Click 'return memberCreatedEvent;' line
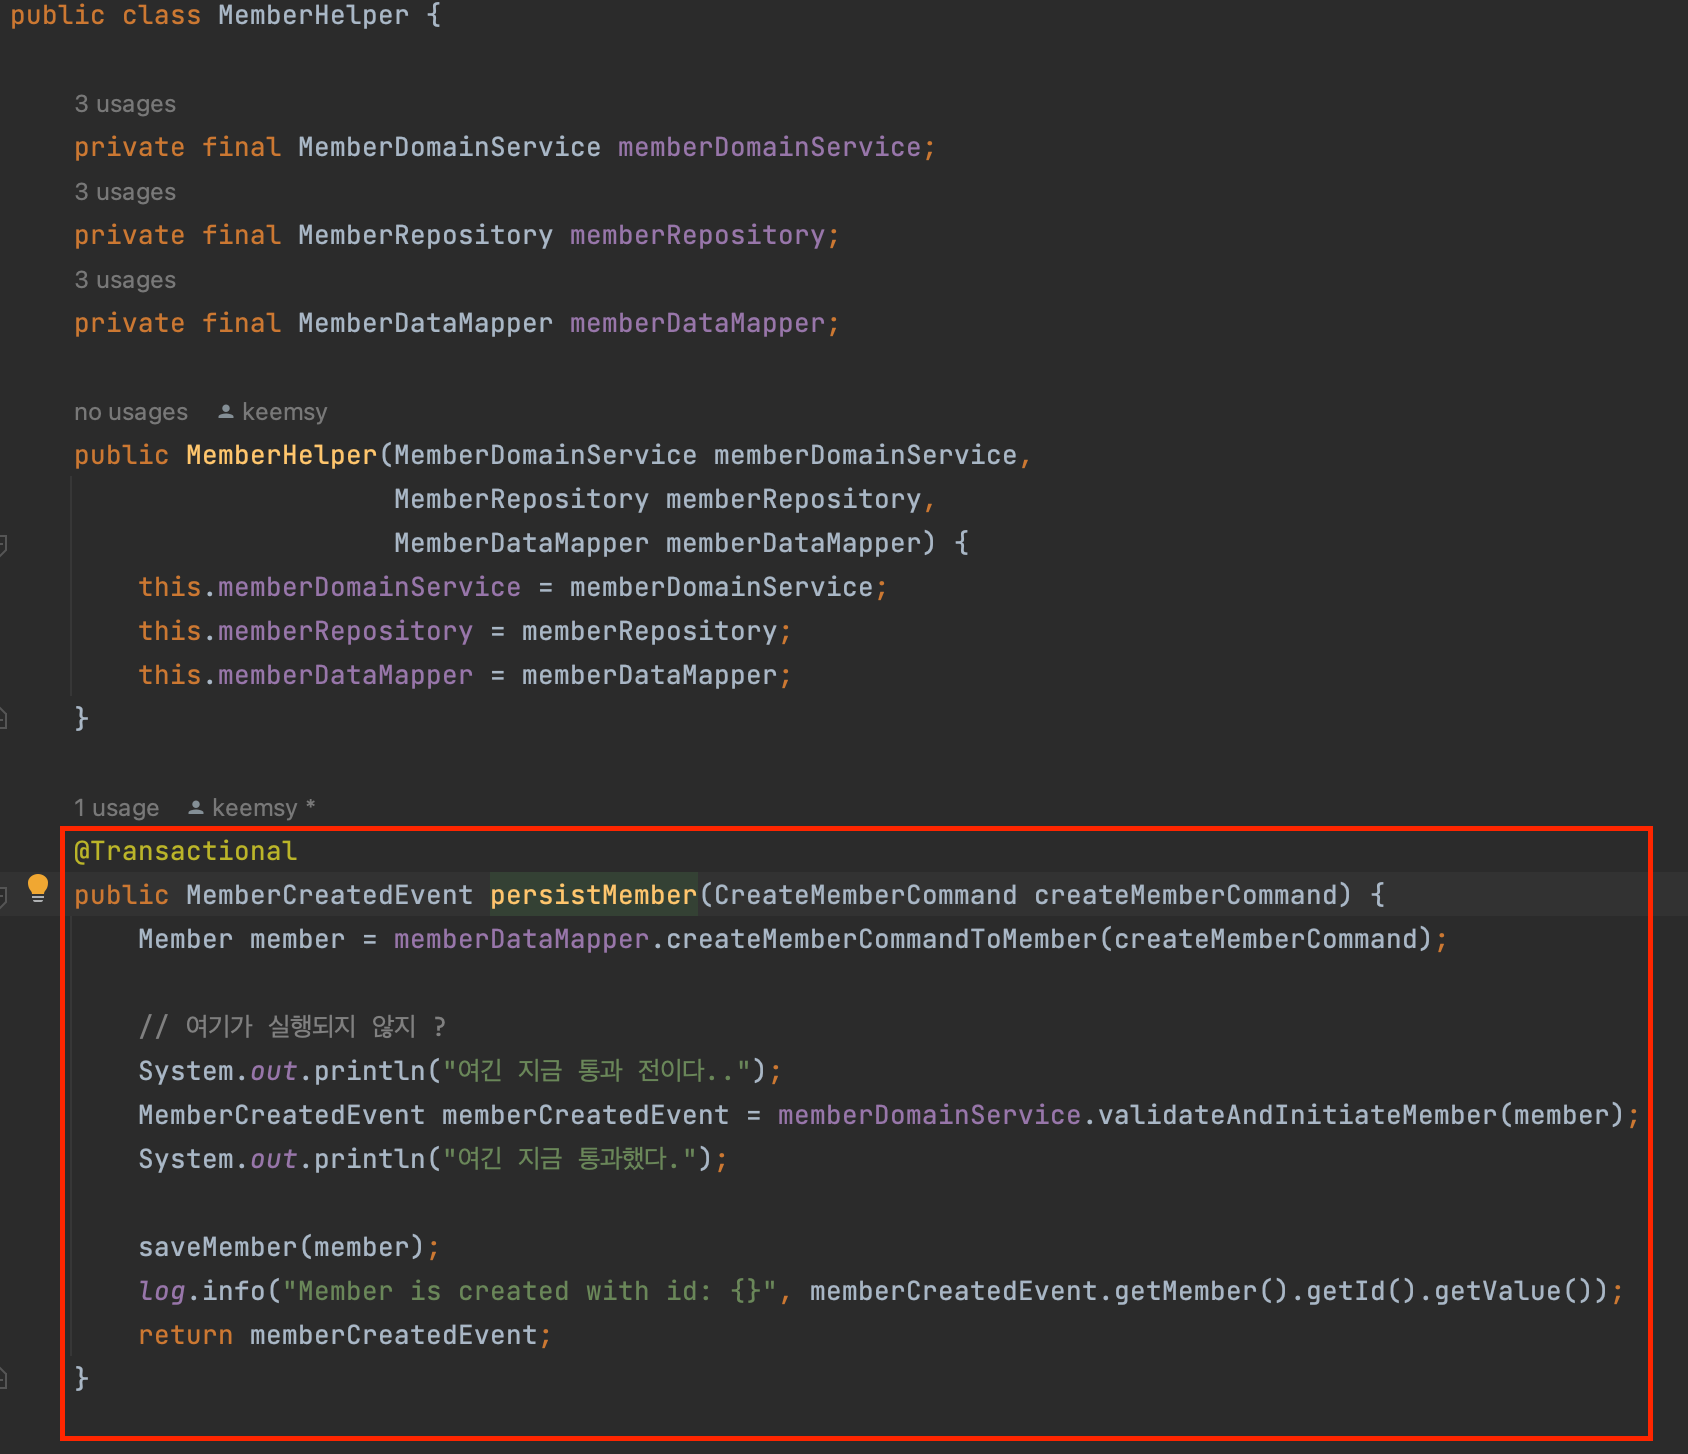The width and height of the screenshot is (1688, 1454). point(345,1335)
